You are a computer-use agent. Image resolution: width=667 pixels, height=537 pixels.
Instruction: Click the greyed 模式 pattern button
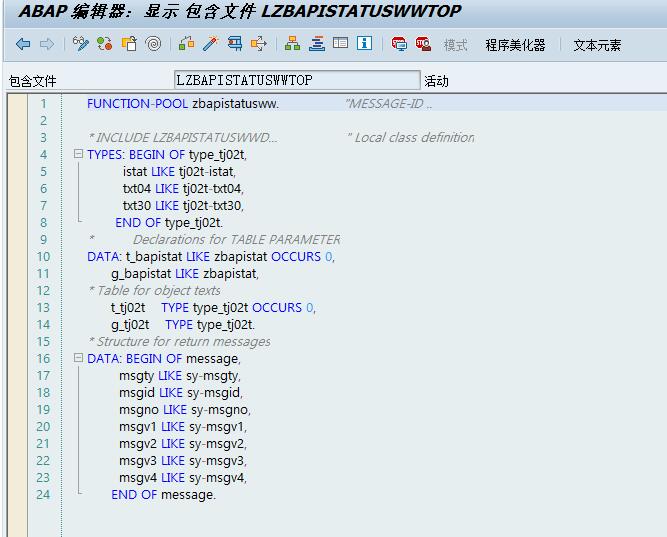tap(455, 45)
